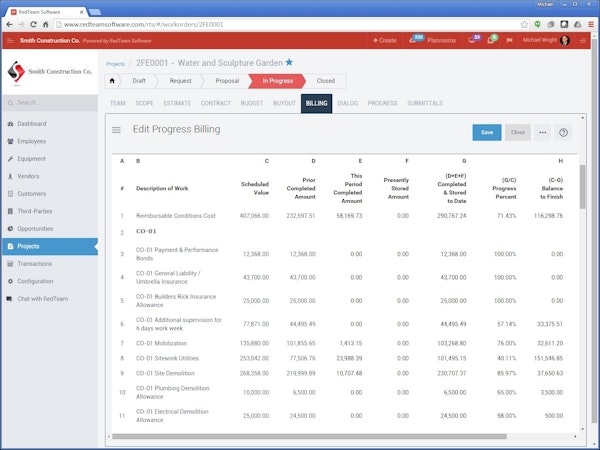Close the RedTeam Software browser tab

pyautogui.click(x=82, y=12)
